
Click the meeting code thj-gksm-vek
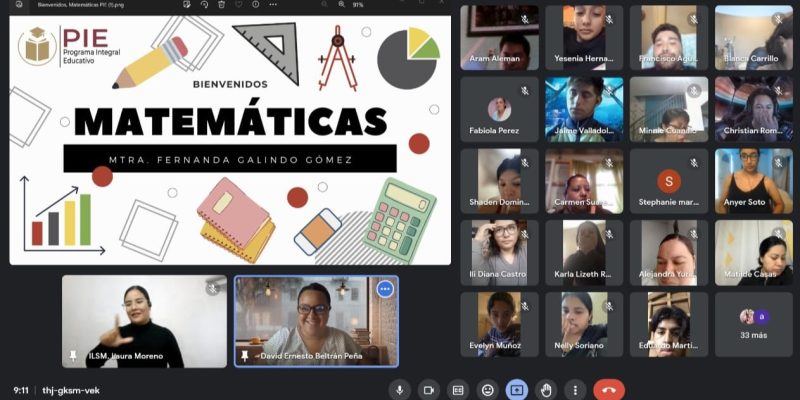point(71,389)
